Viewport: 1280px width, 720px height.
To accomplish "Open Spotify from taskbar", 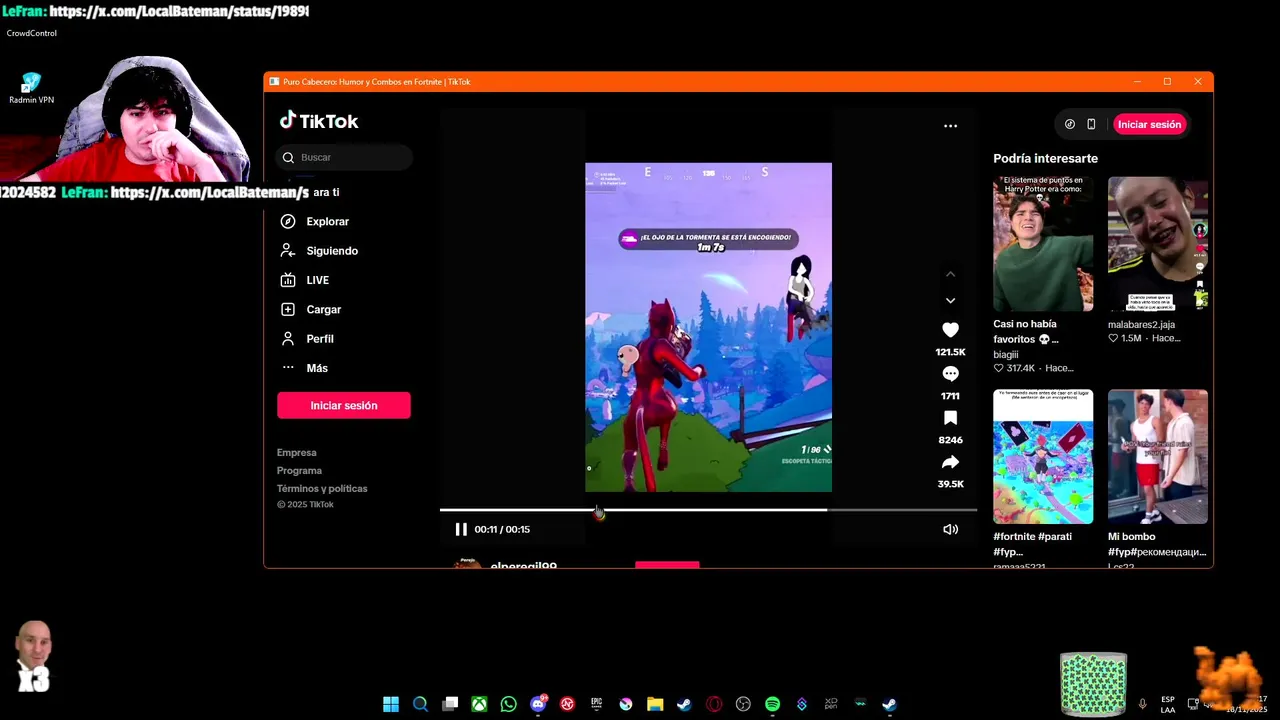I will 772,704.
